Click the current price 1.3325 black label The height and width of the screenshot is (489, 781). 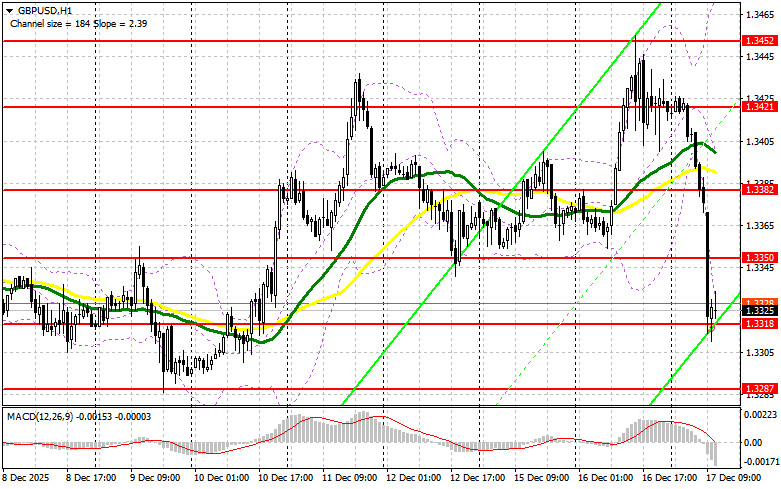[760, 311]
